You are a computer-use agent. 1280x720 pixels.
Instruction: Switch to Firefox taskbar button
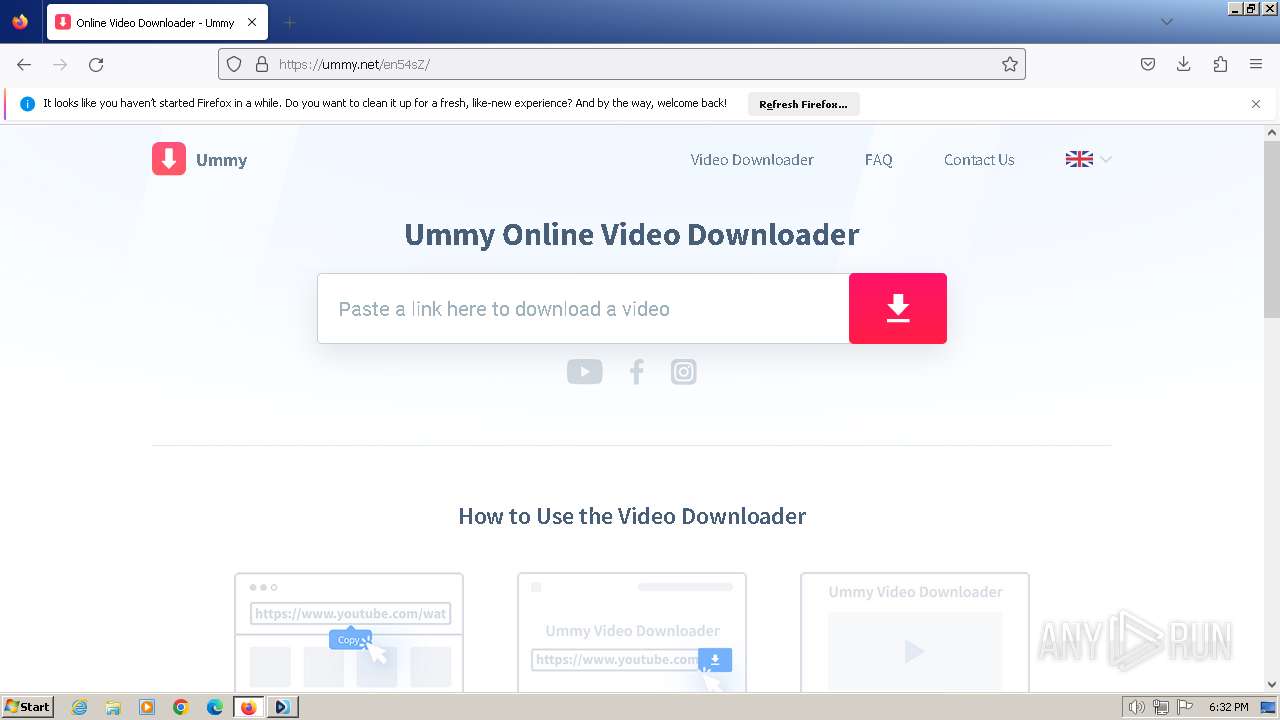(248, 707)
